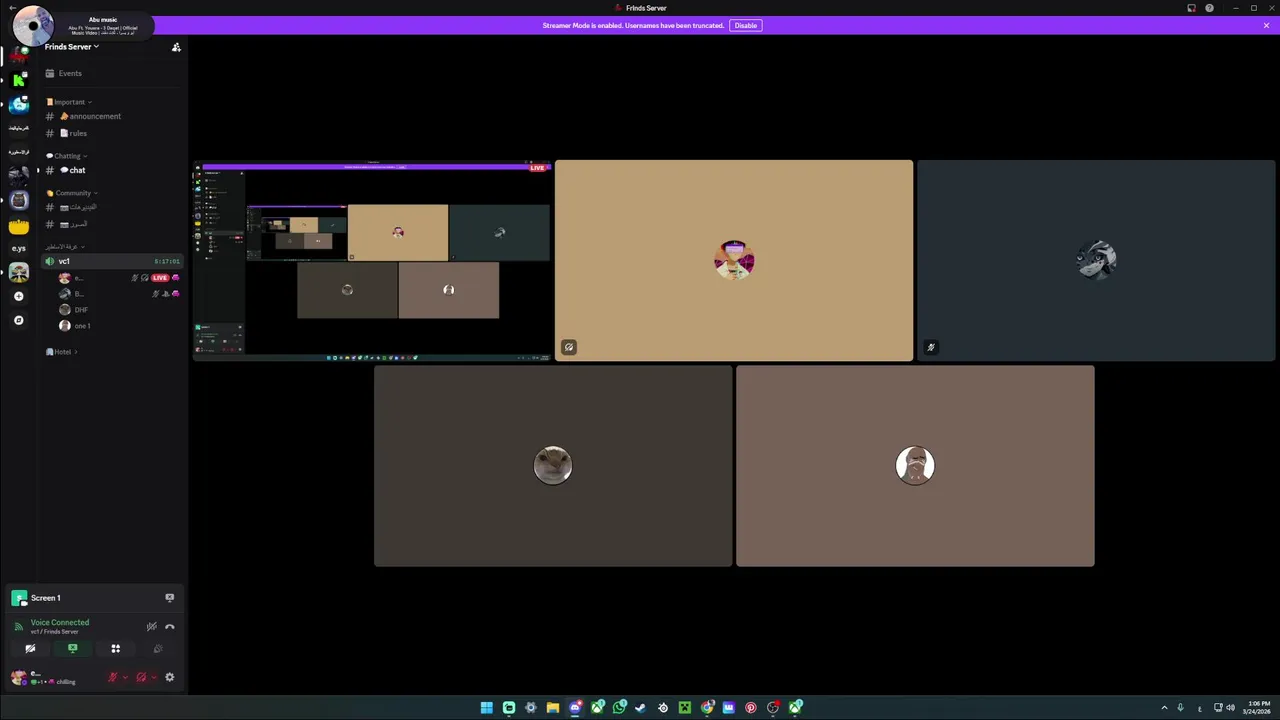
Task: Open microphone input options arrow
Action: click(124, 678)
